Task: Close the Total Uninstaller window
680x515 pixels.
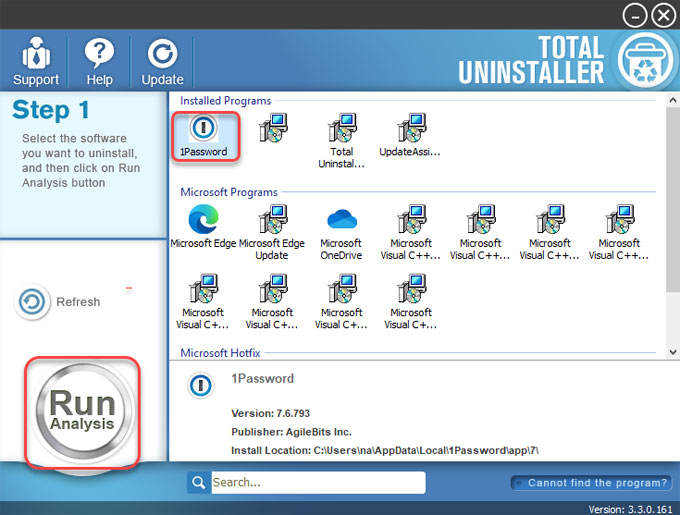Action: click(x=664, y=16)
